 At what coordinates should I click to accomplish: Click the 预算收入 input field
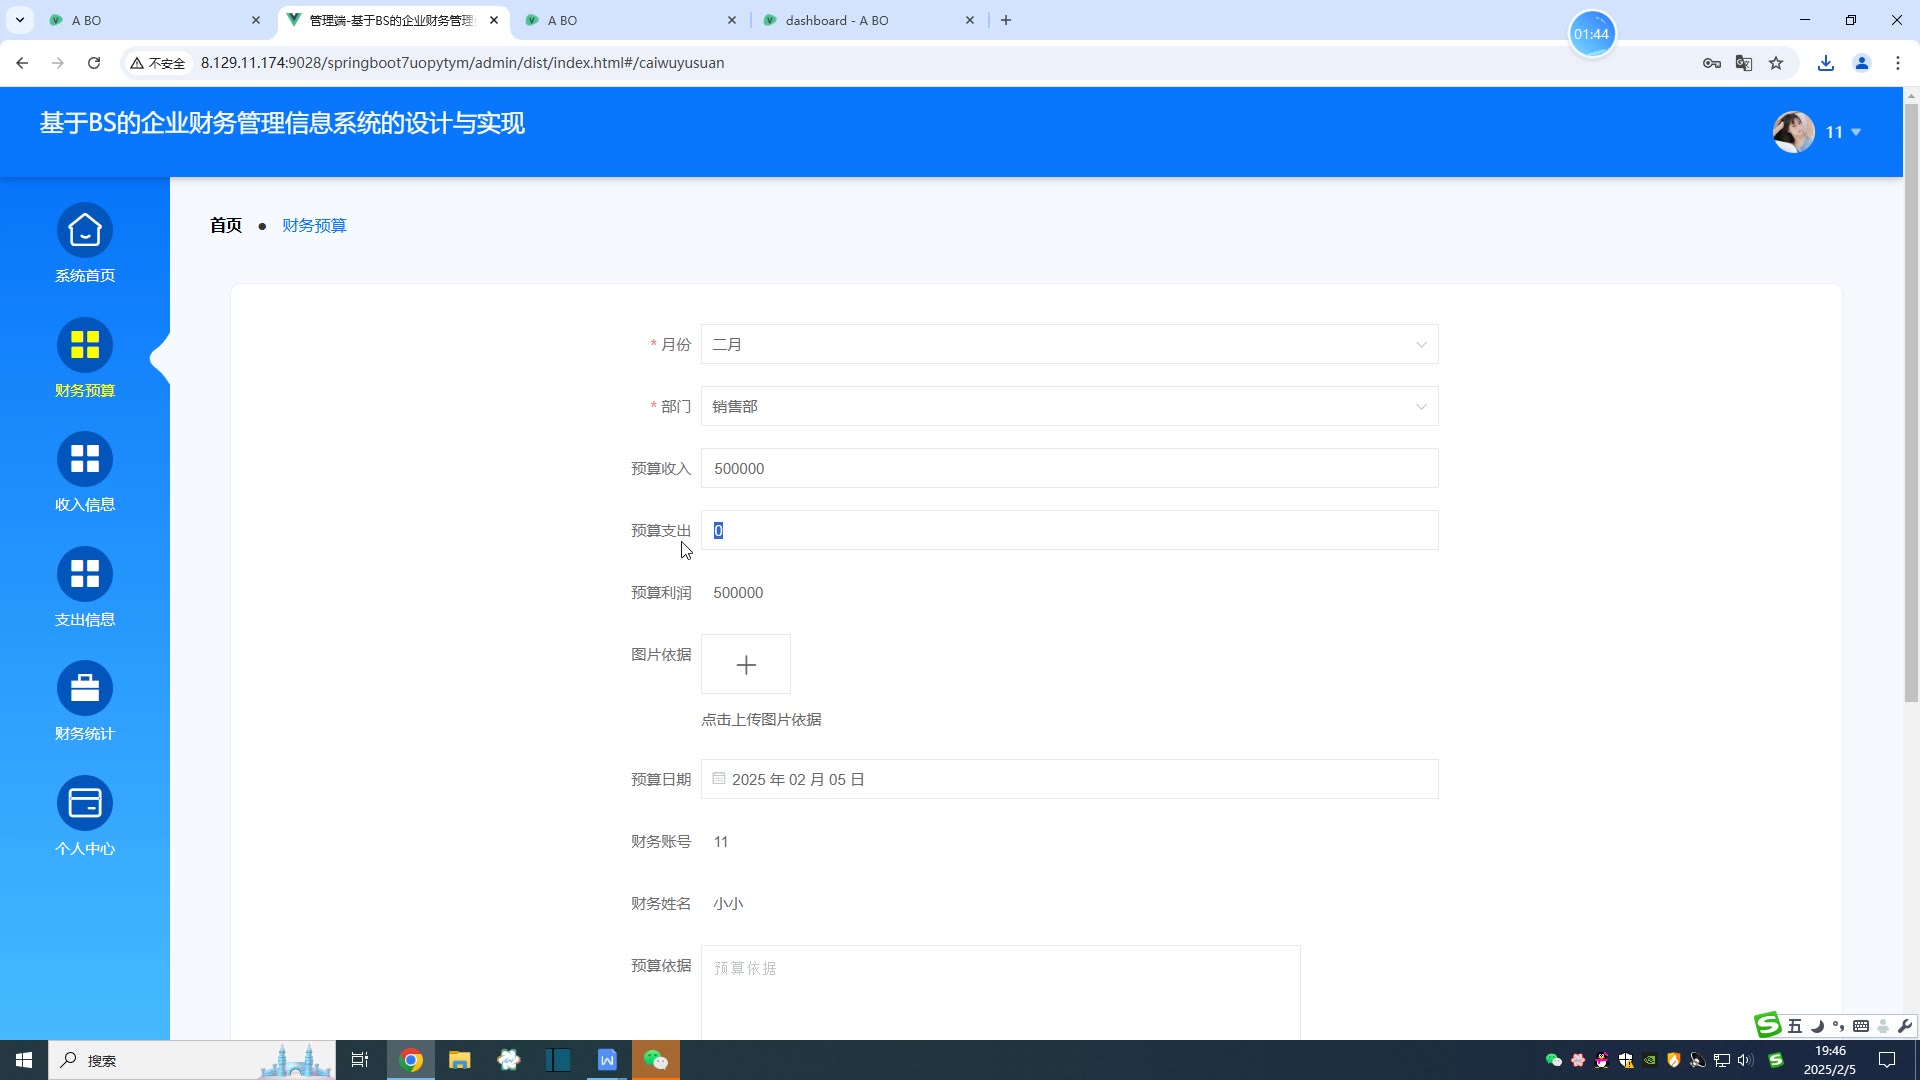pos(1068,469)
